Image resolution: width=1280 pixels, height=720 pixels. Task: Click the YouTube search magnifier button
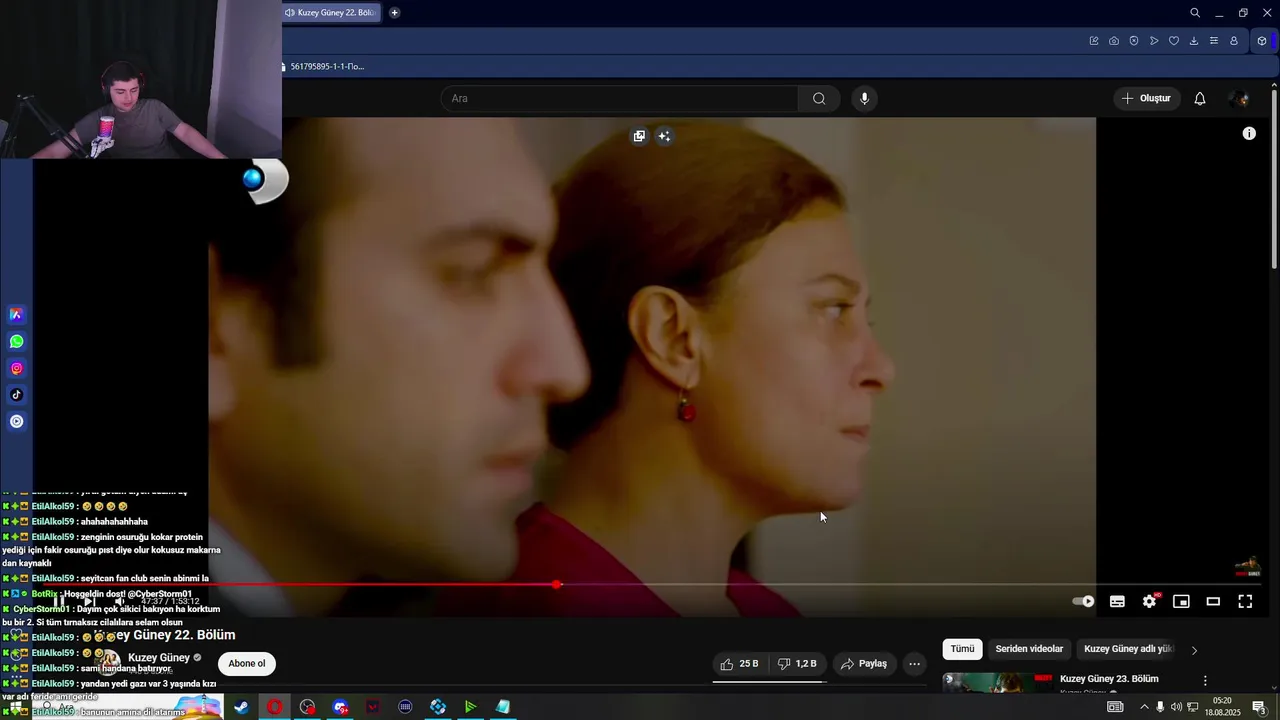click(819, 98)
